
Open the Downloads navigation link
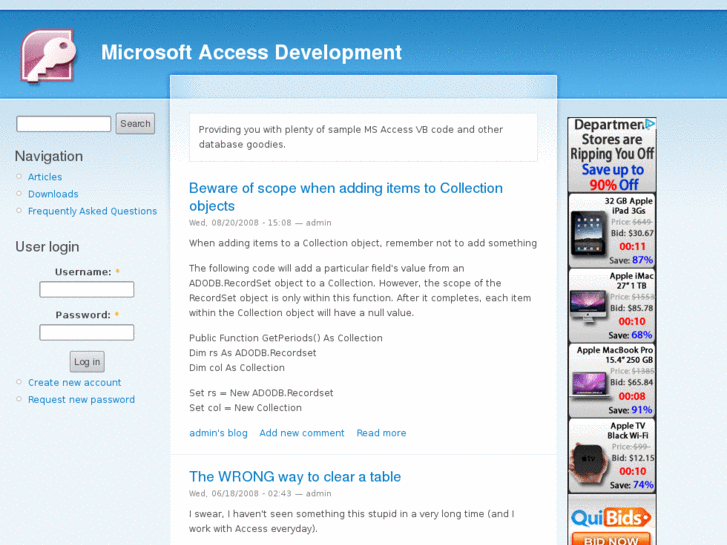(53, 194)
